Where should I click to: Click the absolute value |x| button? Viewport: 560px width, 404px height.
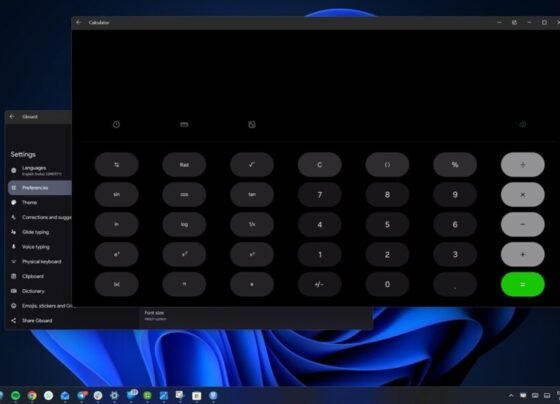[116, 284]
